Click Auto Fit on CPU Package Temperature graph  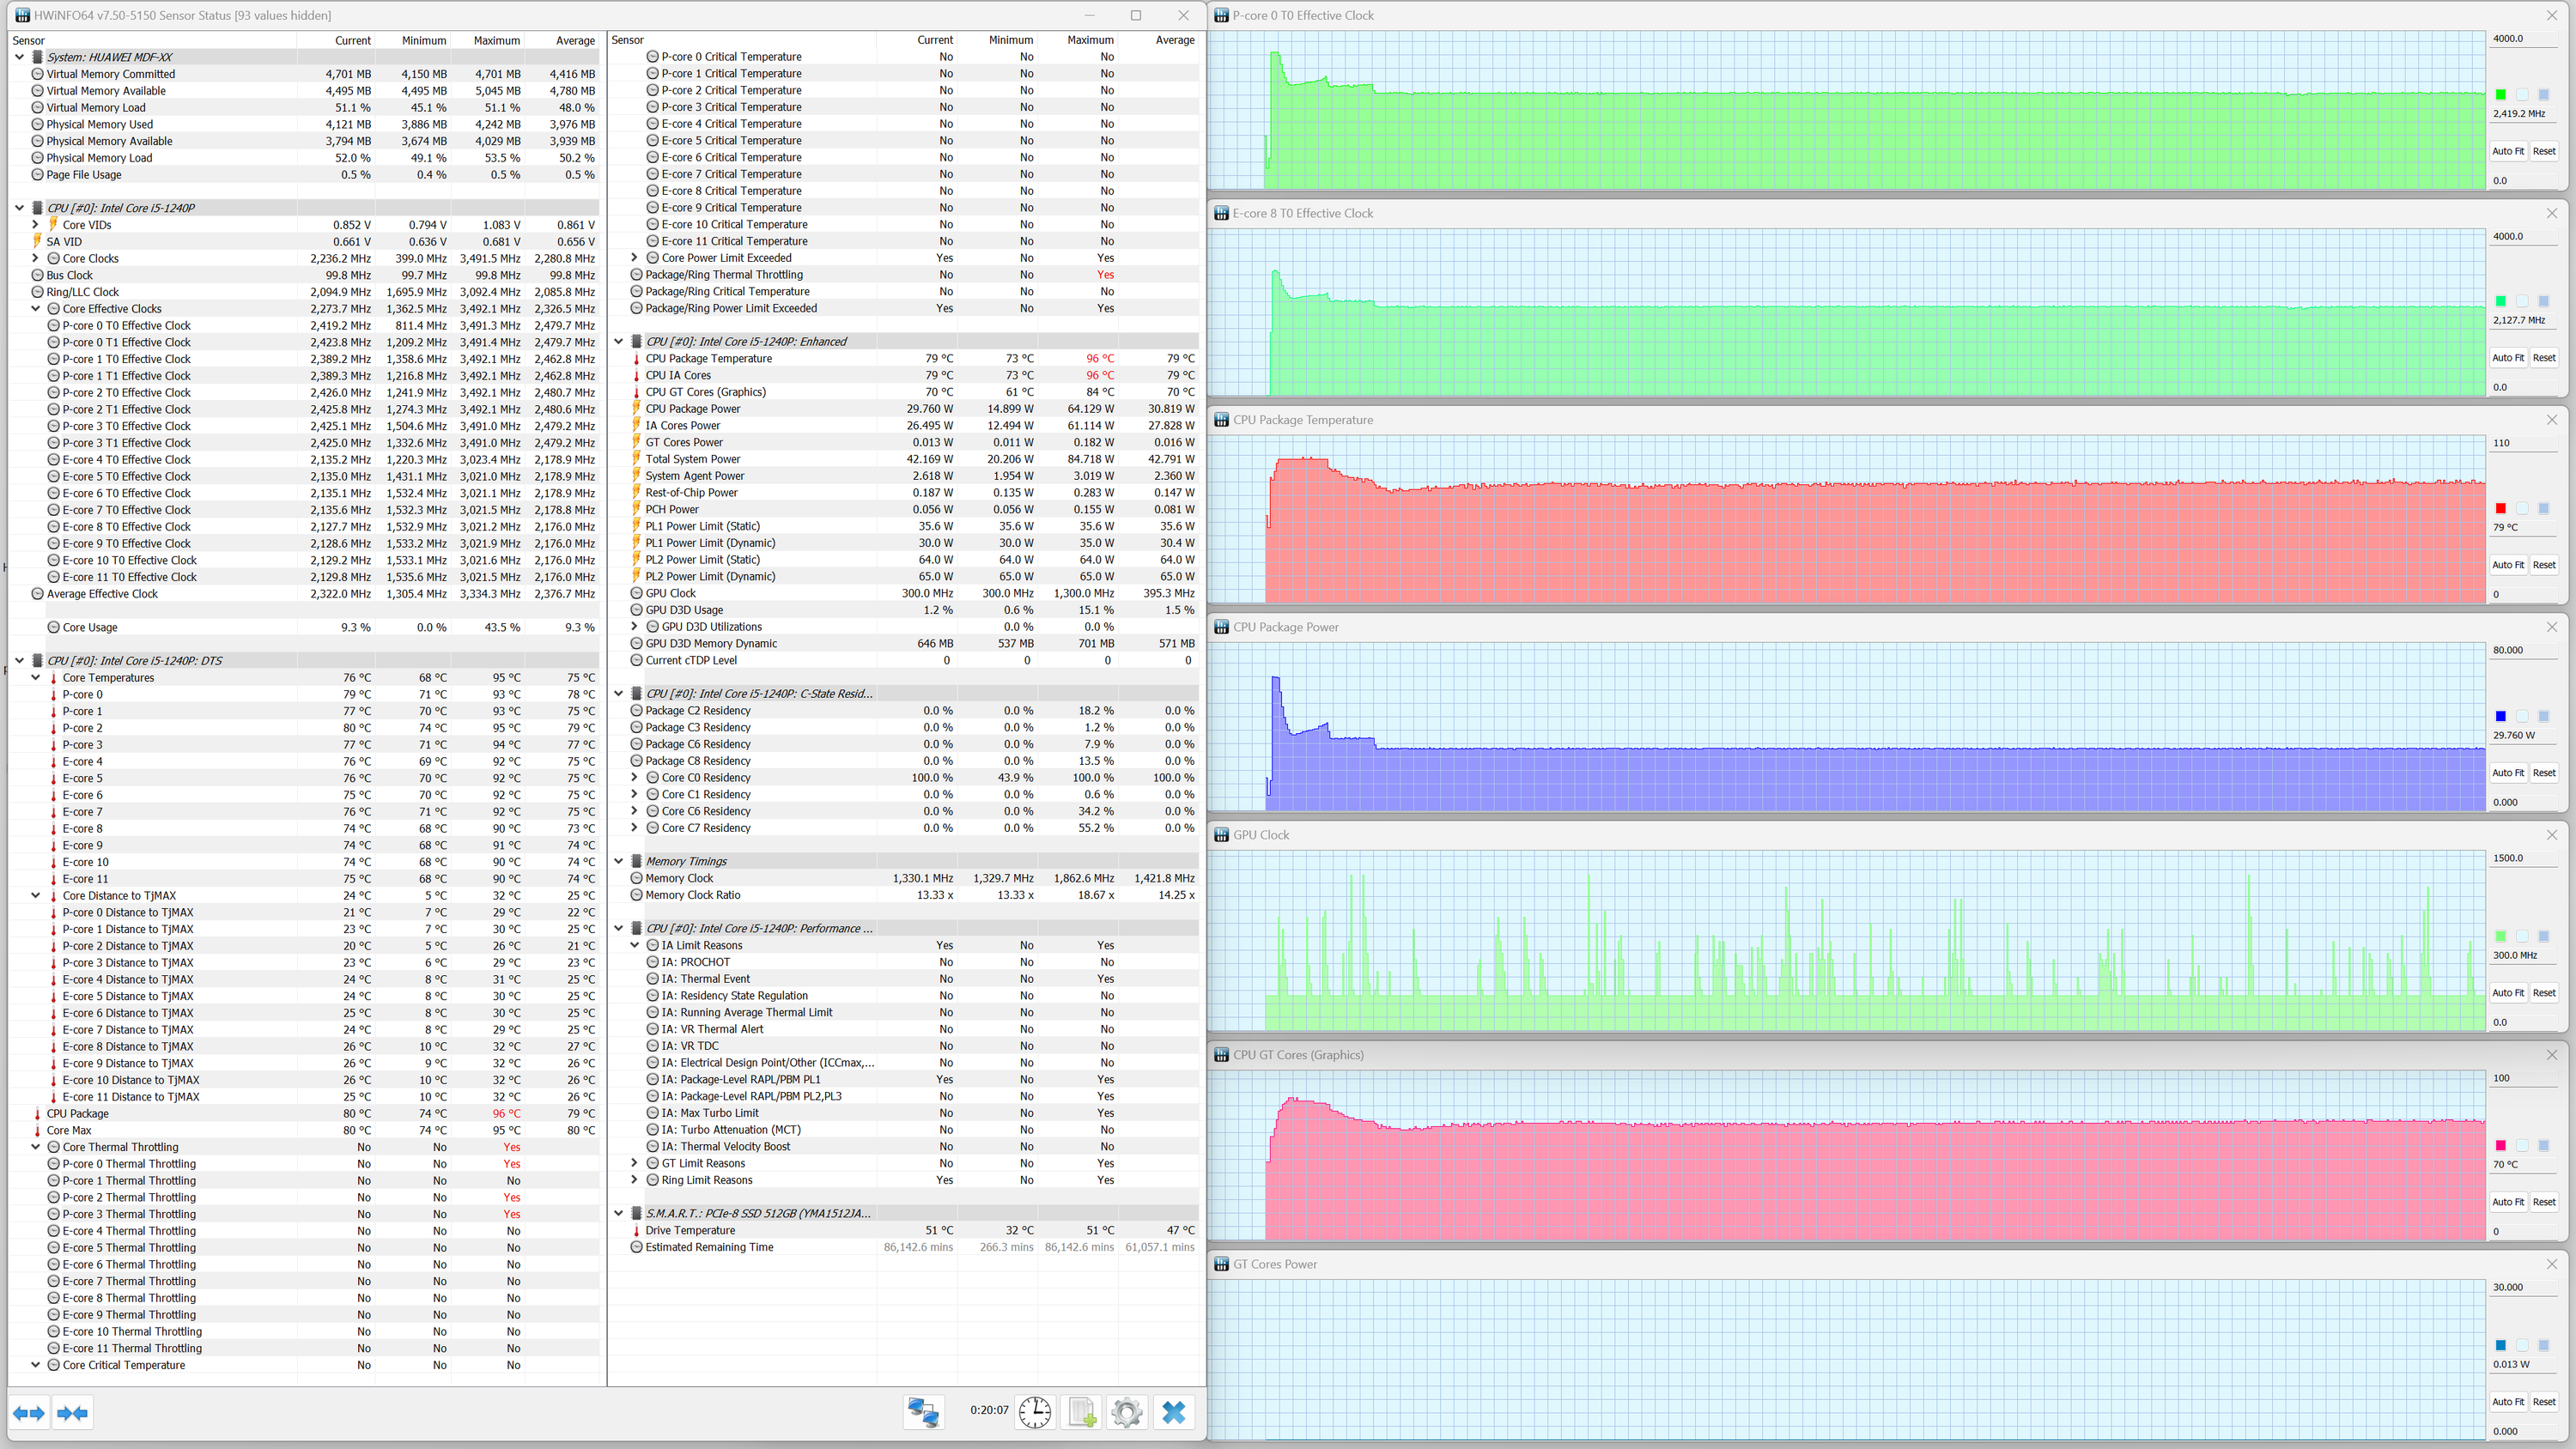coord(2507,565)
